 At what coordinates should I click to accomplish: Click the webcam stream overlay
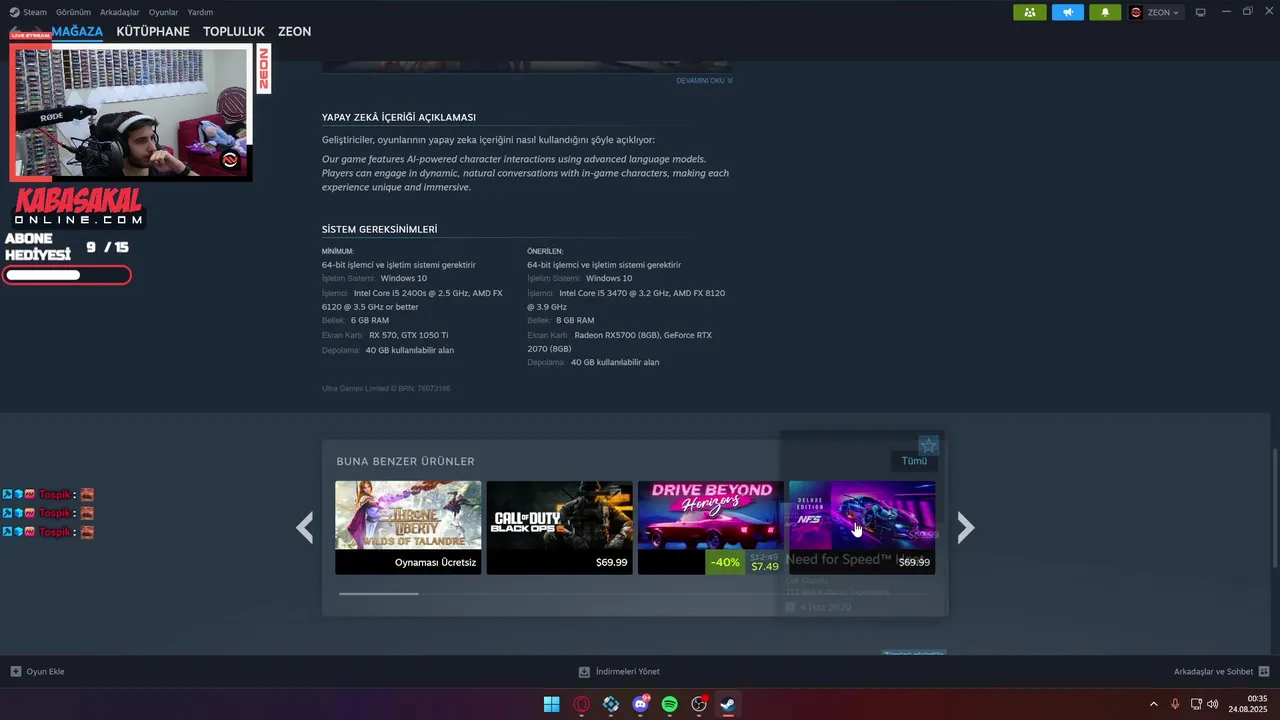(131, 113)
